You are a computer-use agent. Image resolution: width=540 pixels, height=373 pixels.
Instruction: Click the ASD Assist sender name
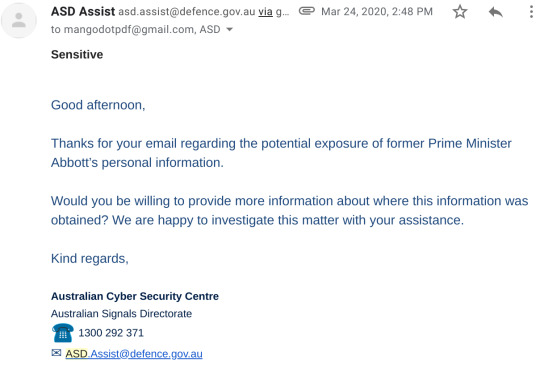click(x=83, y=11)
